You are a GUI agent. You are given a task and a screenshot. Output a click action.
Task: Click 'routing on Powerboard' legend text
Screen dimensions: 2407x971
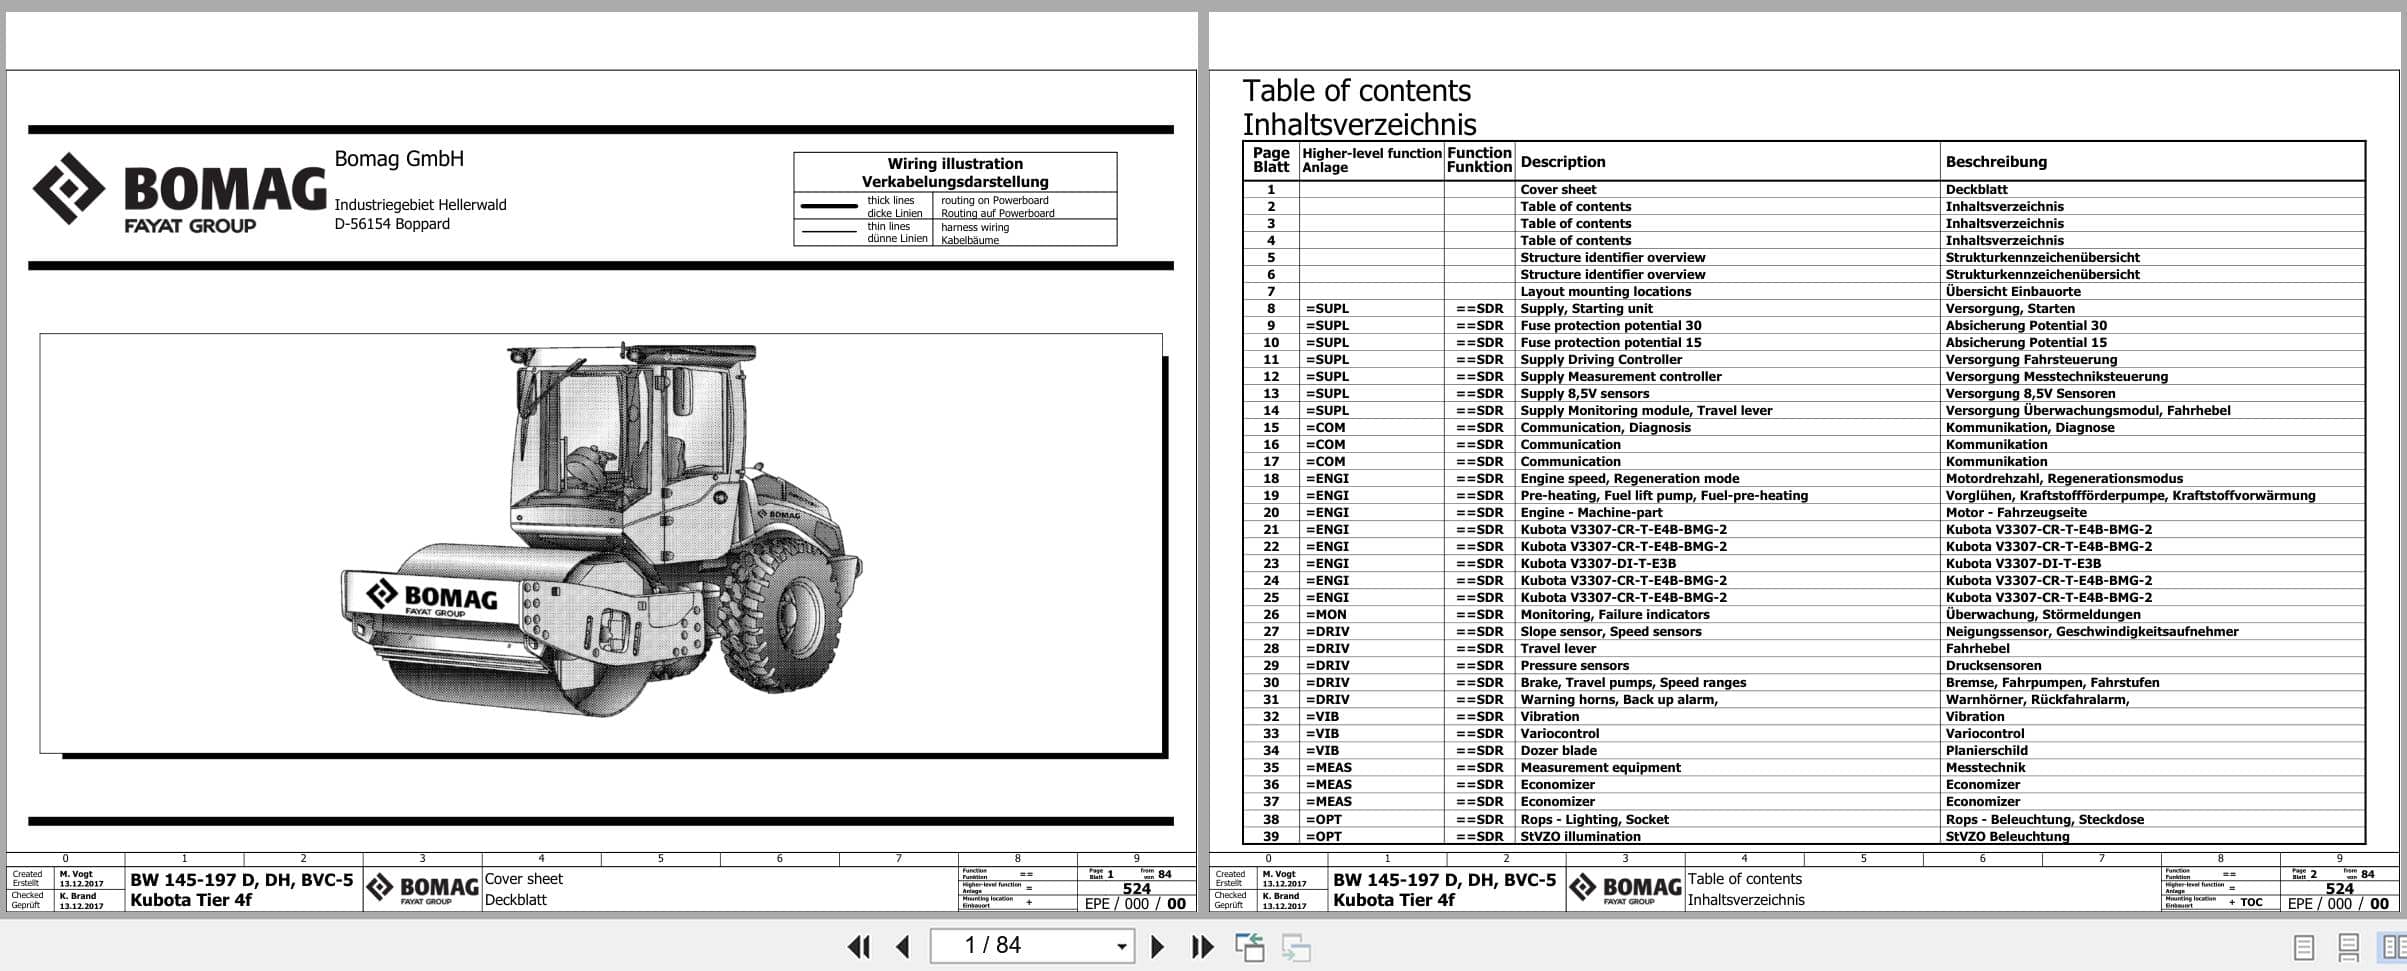click(x=994, y=201)
